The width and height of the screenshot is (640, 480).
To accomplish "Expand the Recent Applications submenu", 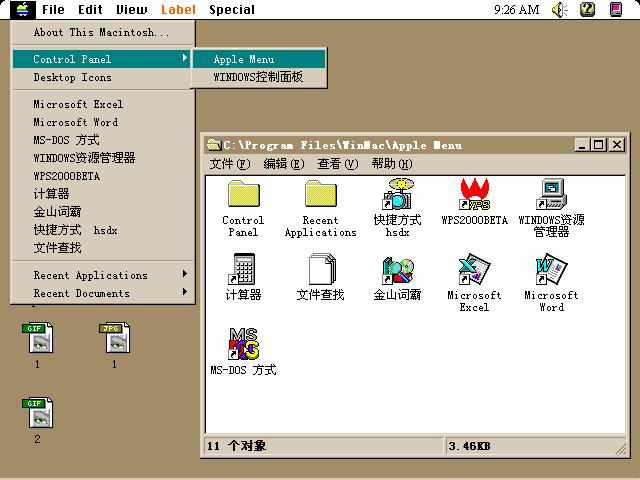I will coord(103,275).
